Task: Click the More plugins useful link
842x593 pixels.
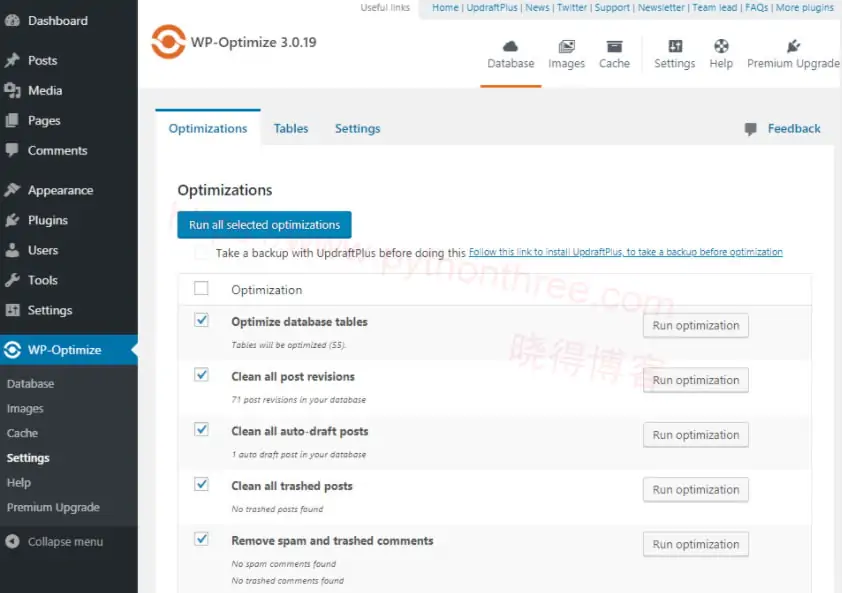Action: point(804,8)
